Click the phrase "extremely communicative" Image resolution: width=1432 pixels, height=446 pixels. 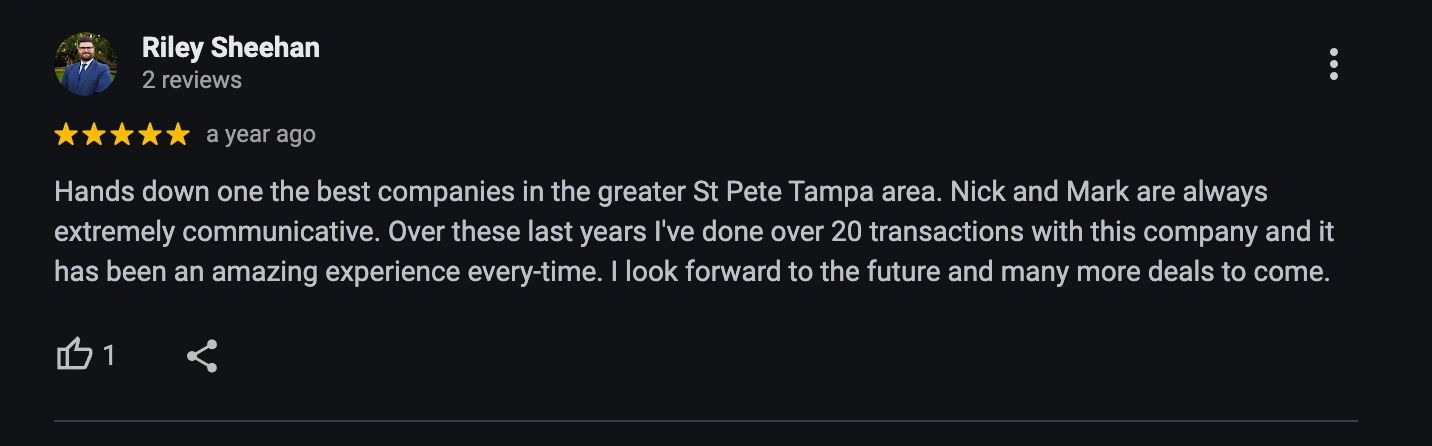[214, 232]
